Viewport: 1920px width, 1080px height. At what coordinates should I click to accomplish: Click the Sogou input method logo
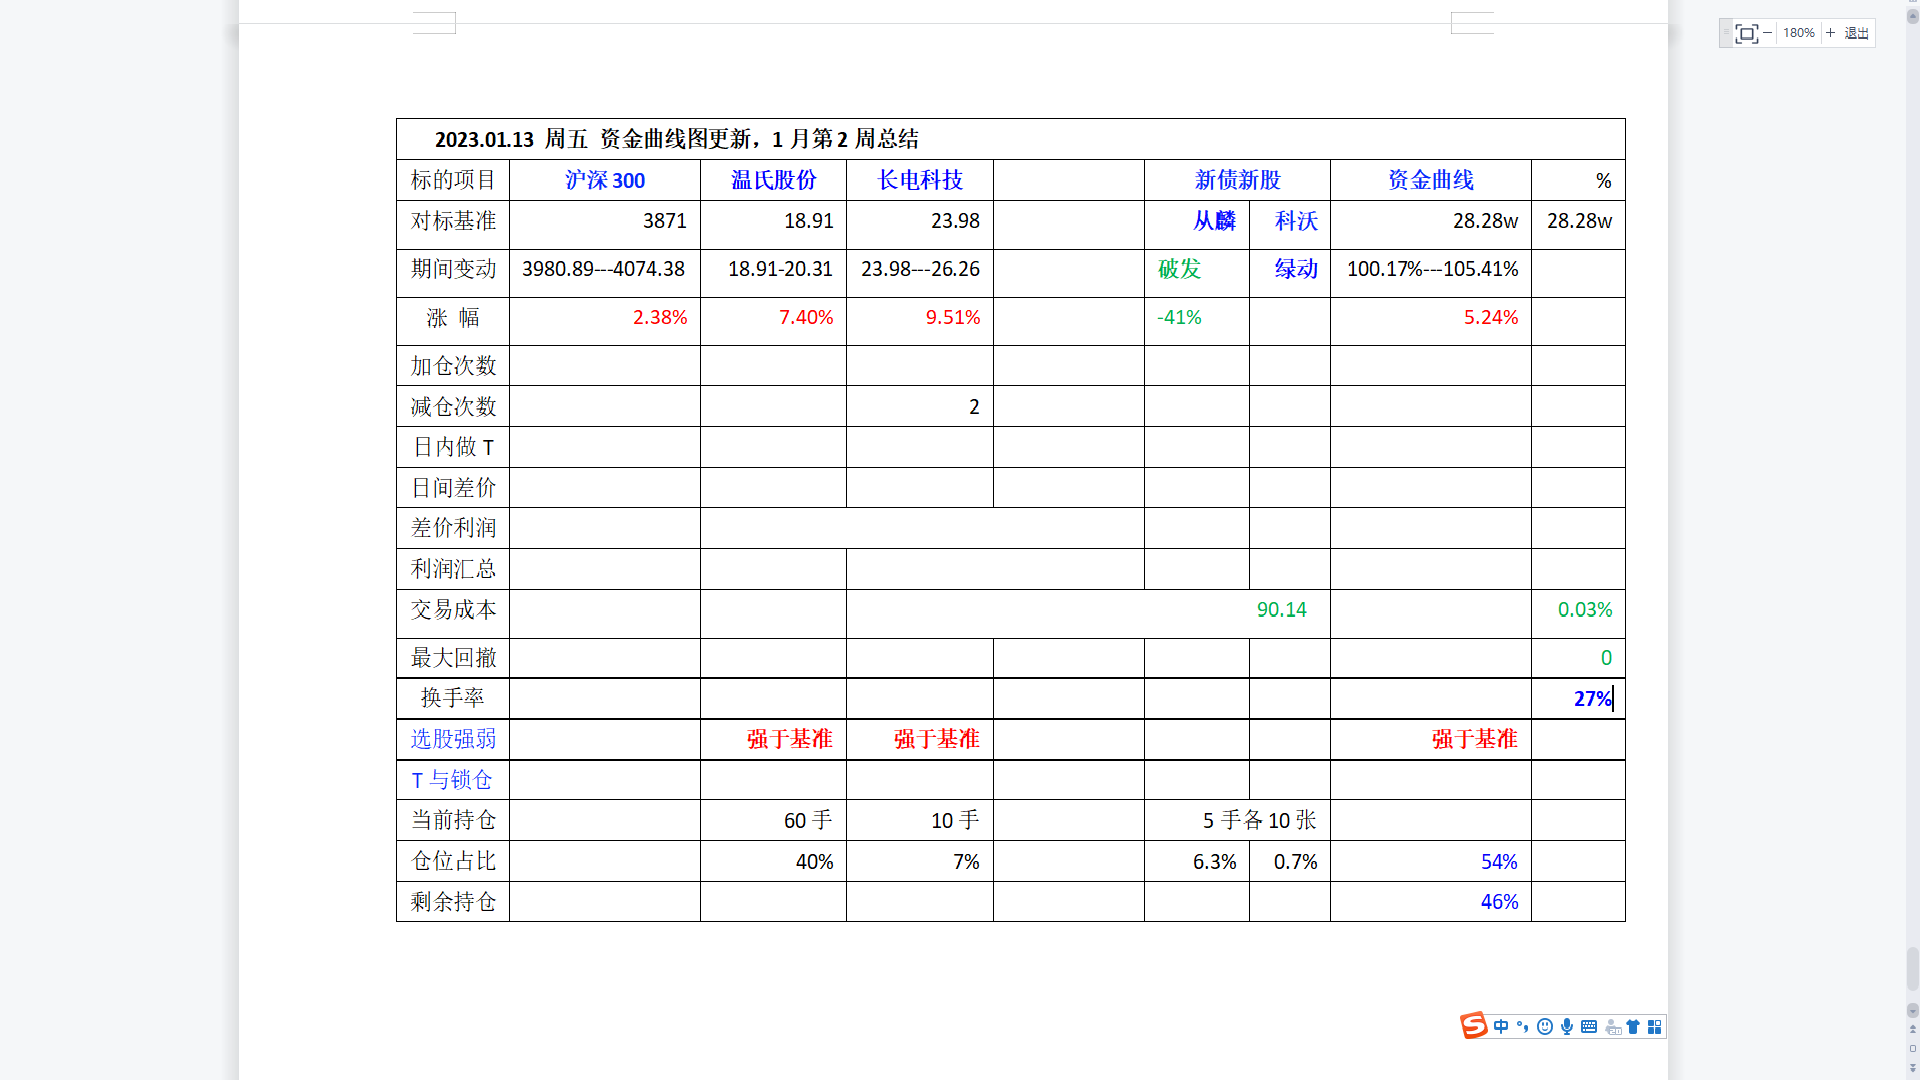(x=1473, y=1026)
